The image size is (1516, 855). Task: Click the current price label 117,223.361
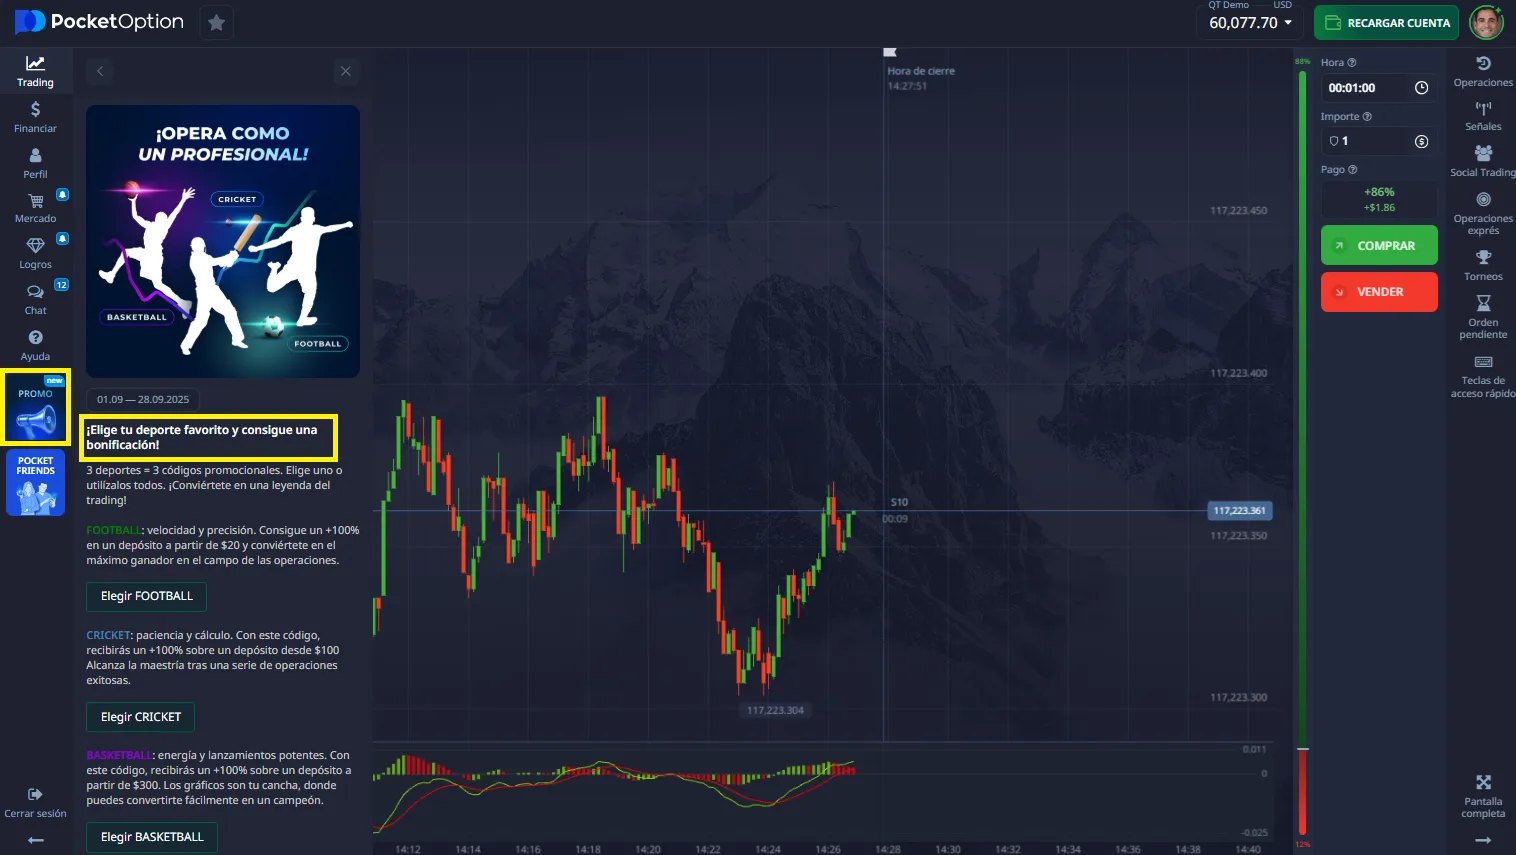pyautogui.click(x=1239, y=511)
